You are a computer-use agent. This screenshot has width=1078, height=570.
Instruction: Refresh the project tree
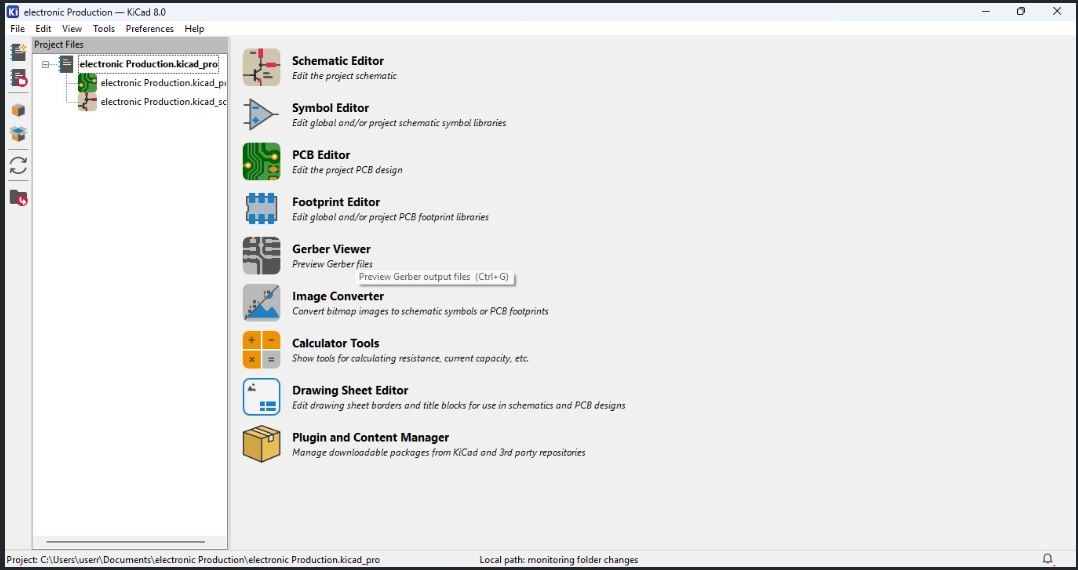19,166
